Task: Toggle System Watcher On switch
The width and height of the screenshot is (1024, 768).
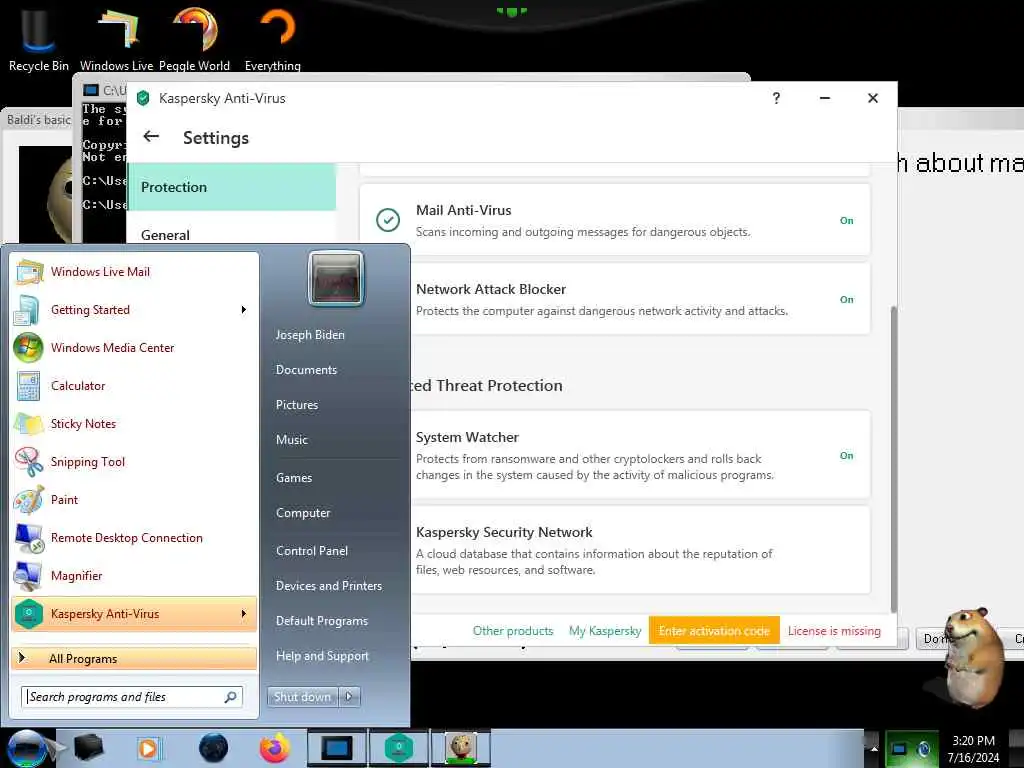Action: click(846, 456)
